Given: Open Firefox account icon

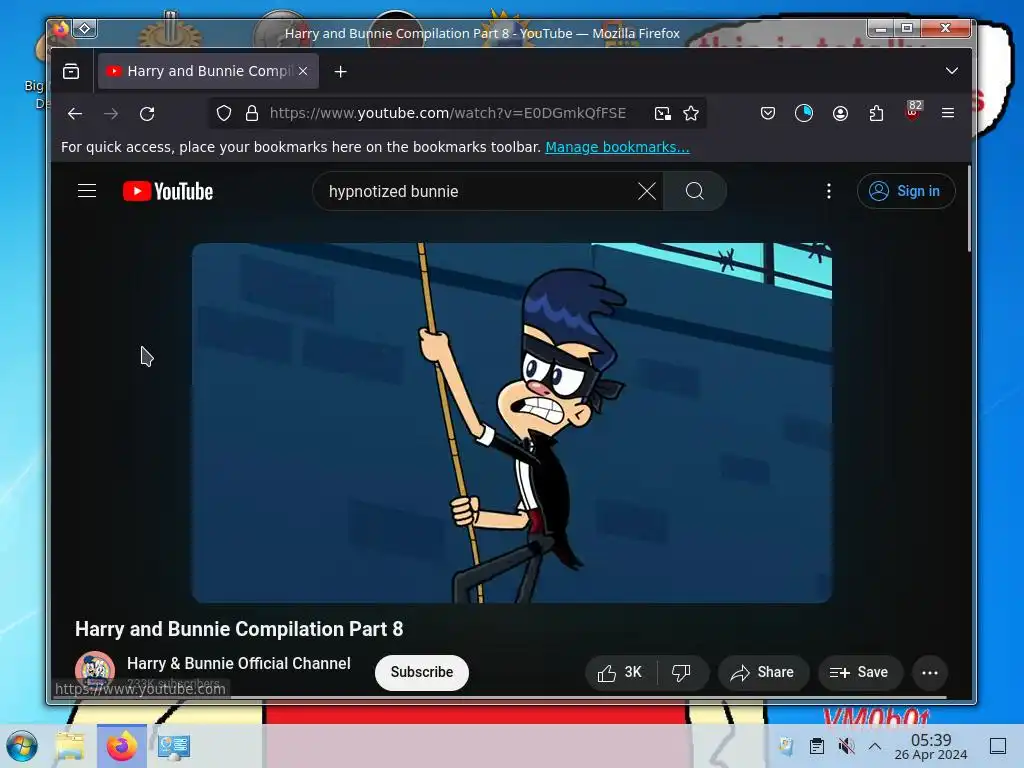Looking at the screenshot, I should [840, 114].
